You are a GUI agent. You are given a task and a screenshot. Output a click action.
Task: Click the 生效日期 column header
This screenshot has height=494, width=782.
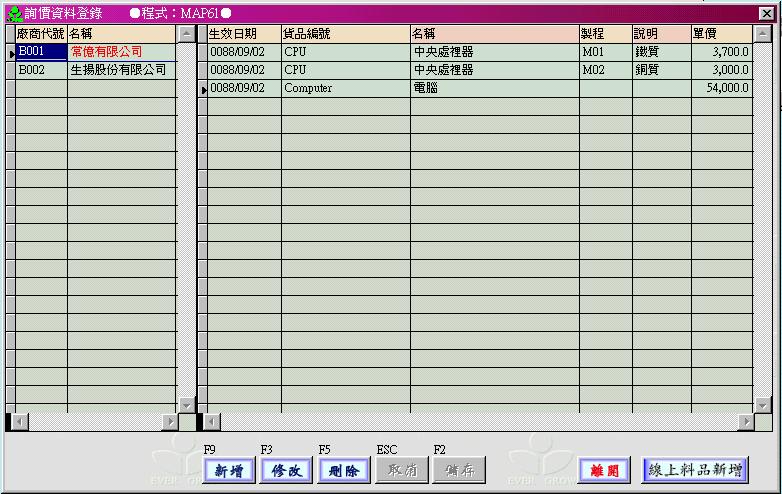243,34
